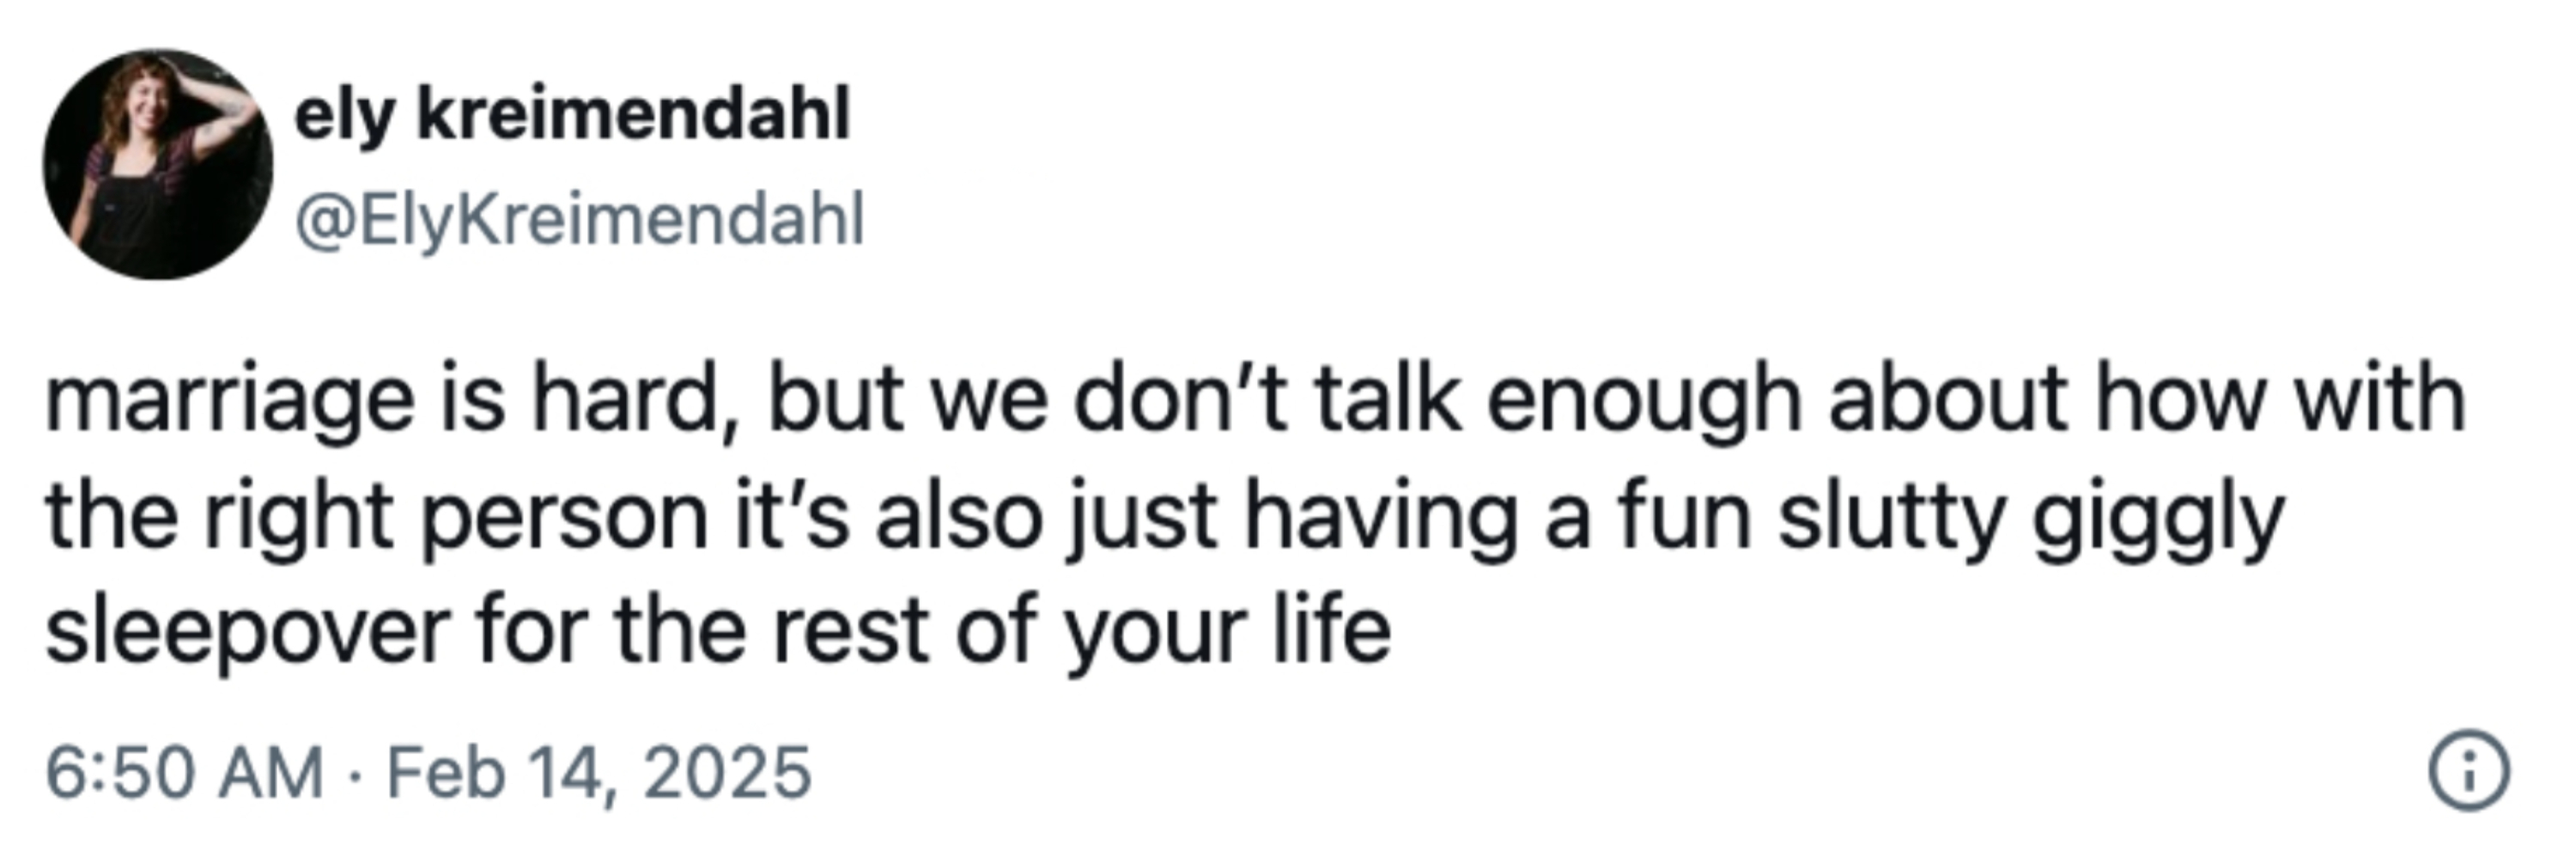
Task: Click the word "right" in the tweet
Action: coord(297,520)
